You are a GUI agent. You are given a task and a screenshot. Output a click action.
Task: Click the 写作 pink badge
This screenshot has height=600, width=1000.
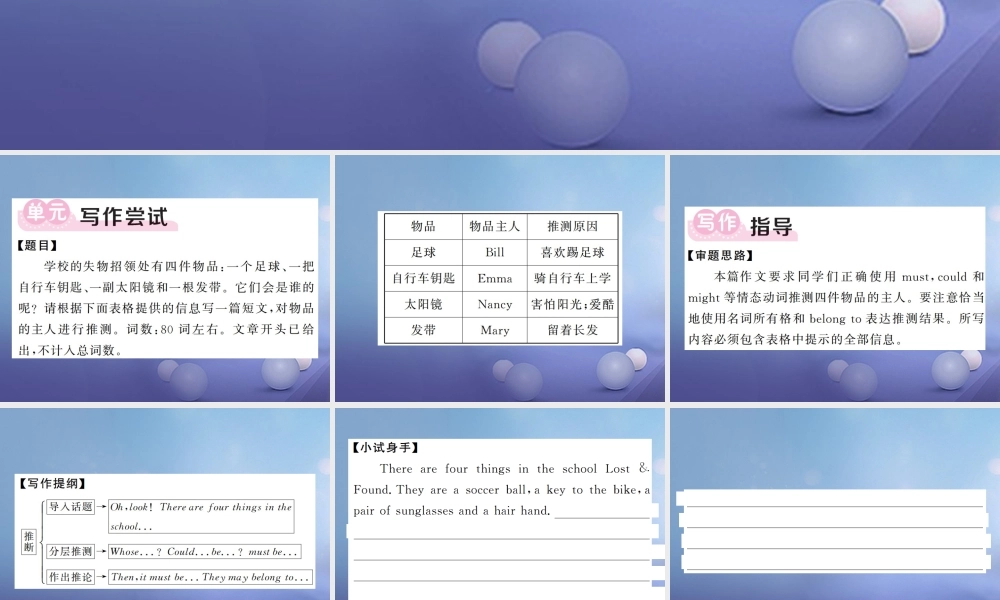tap(717, 223)
